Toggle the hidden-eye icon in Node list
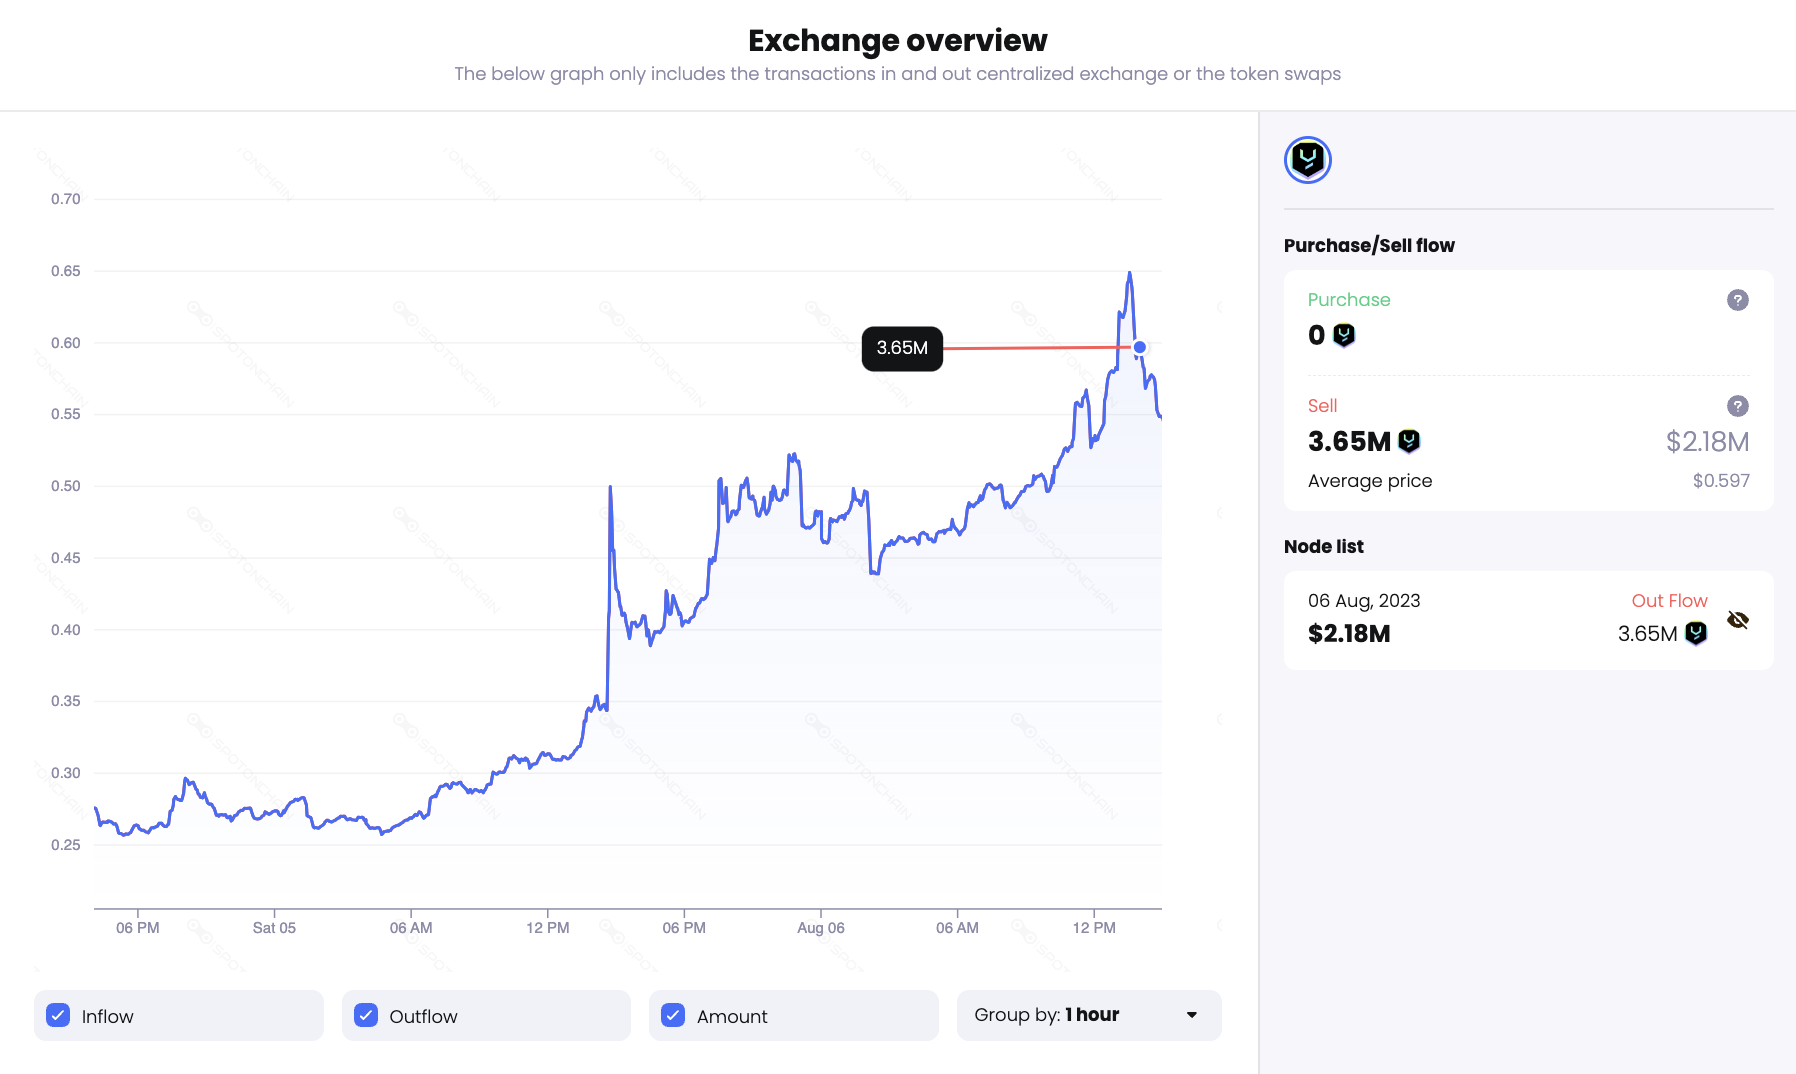1796x1074 pixels. coord(1739,619)
